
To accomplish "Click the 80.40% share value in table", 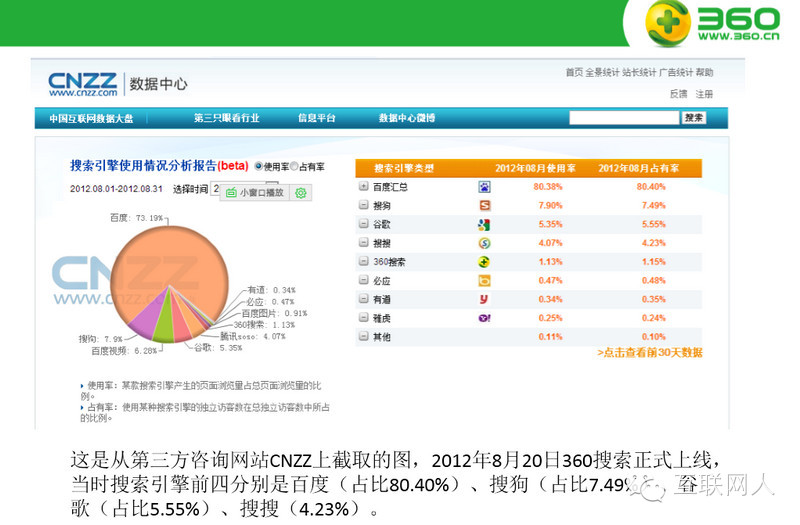I will coord(651,187).
